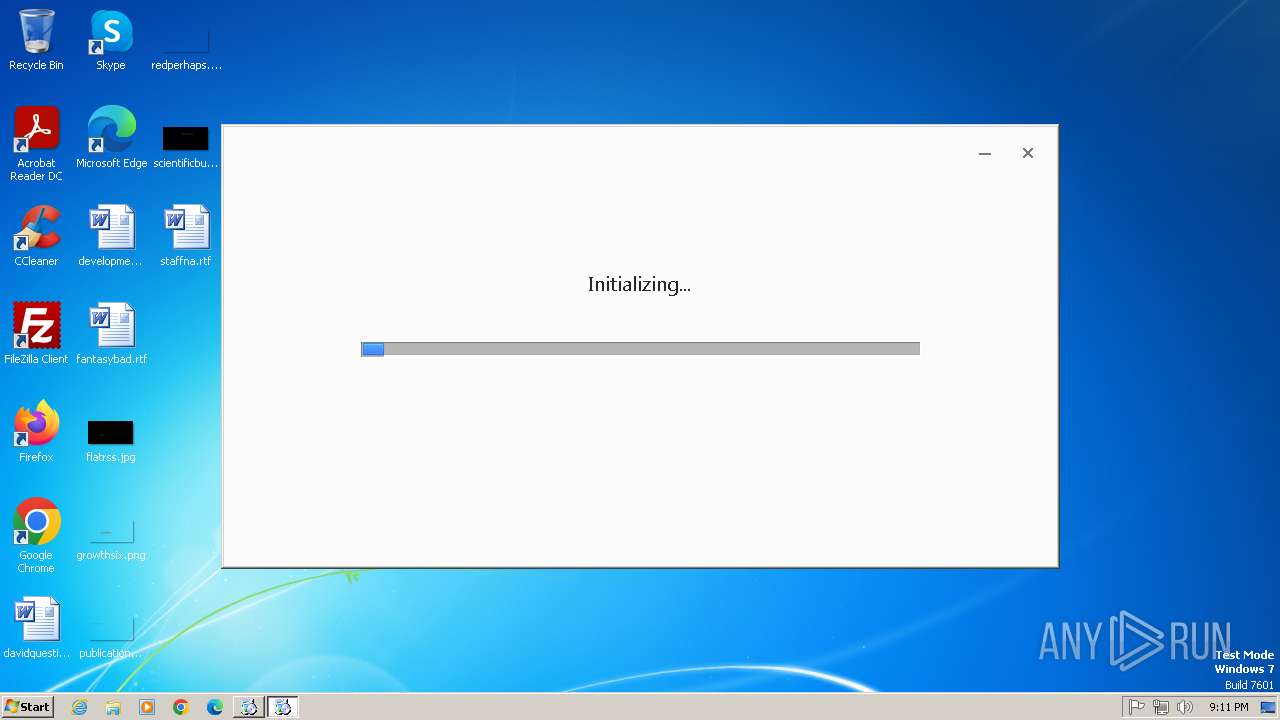Launch Edge from the taskbar
This screenshot has width=1280, height=720.
215,707
